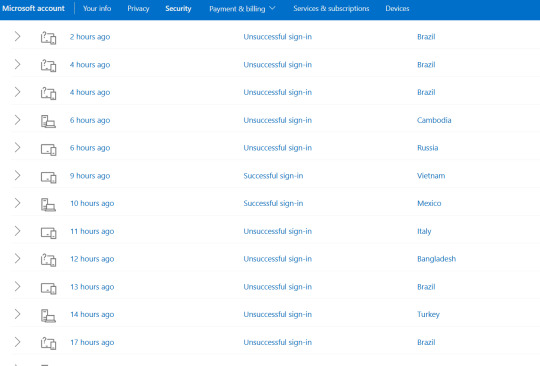Switch to the Privacy tab
The height and width of the screenshot is (366, 540).
point(138,9)
